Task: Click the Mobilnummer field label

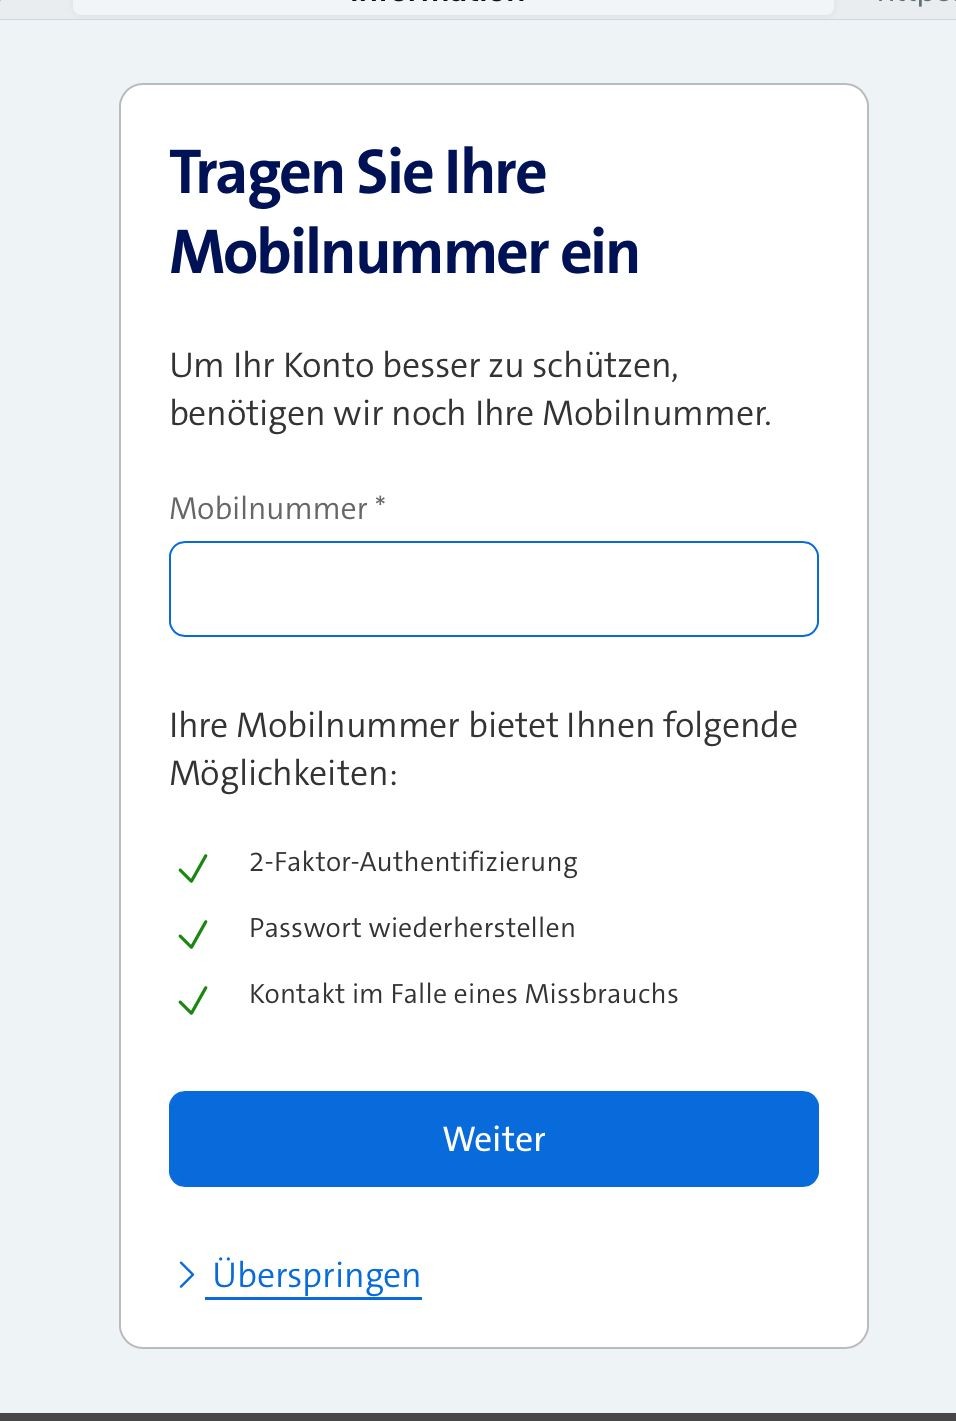Action: click(268, 508)
